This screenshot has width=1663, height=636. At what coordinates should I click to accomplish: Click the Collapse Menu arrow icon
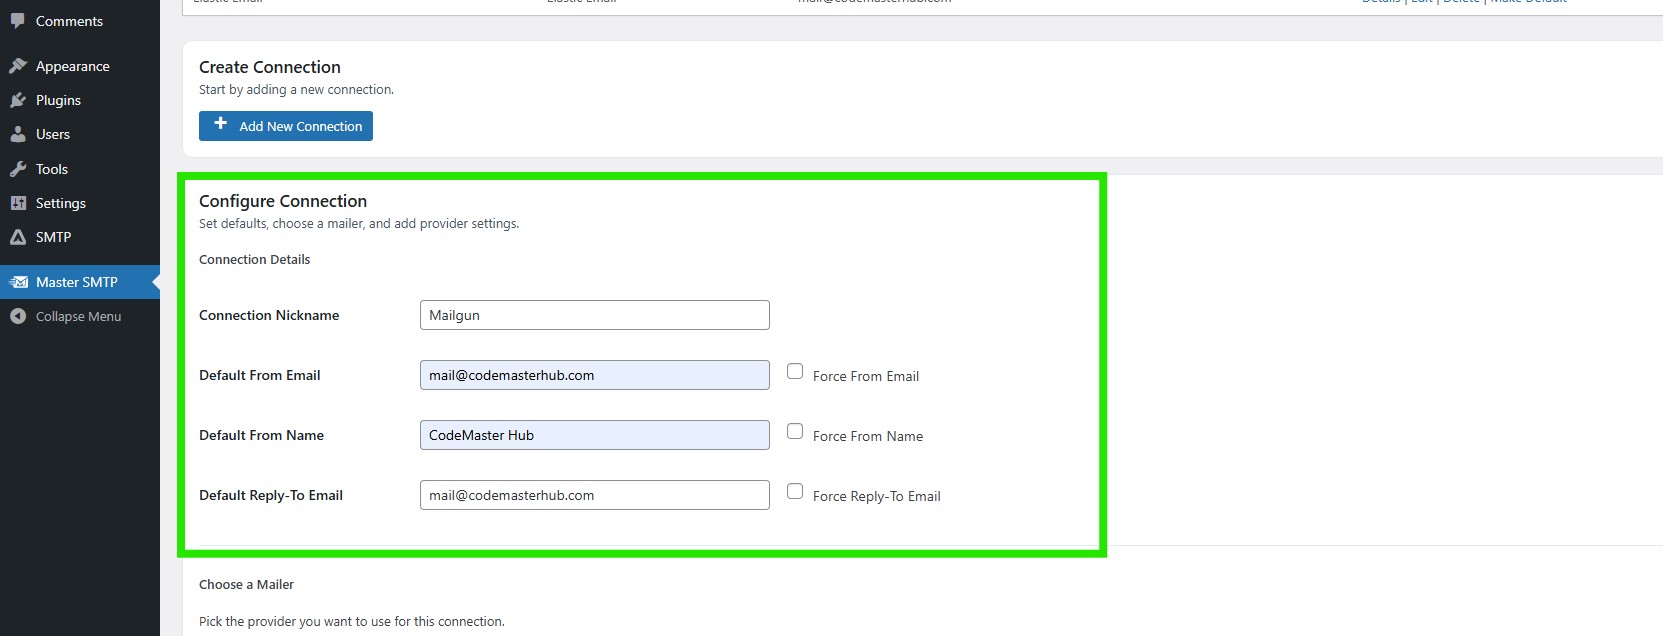click(18, 316)
